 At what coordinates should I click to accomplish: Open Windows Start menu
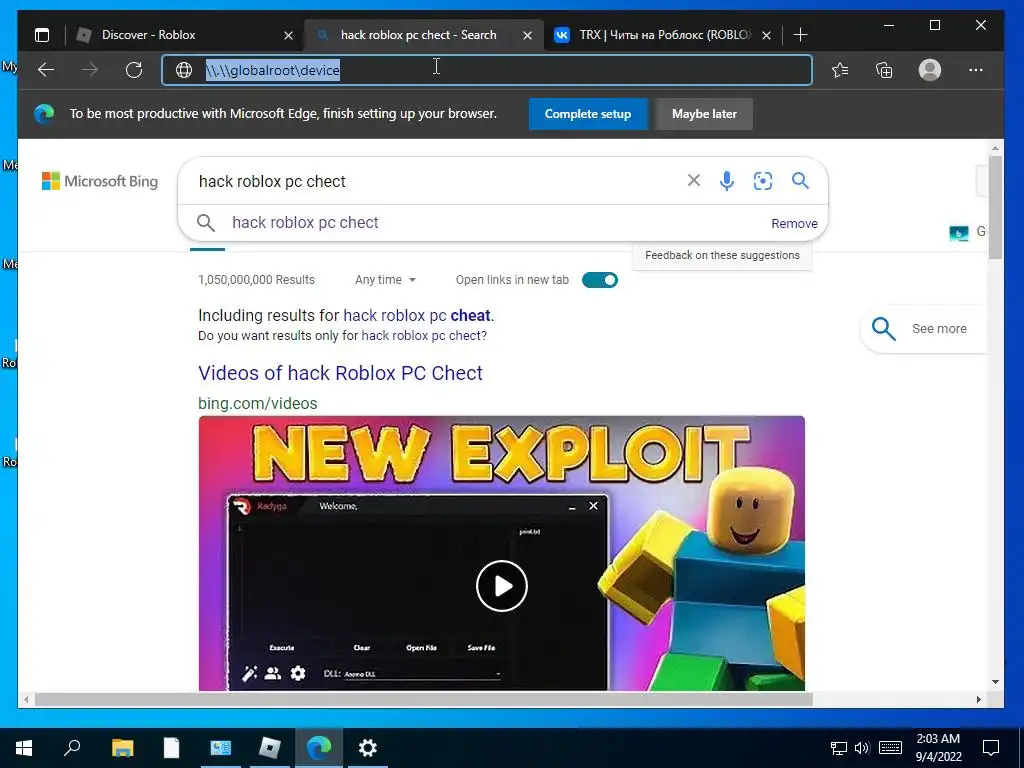pos(24,748)
